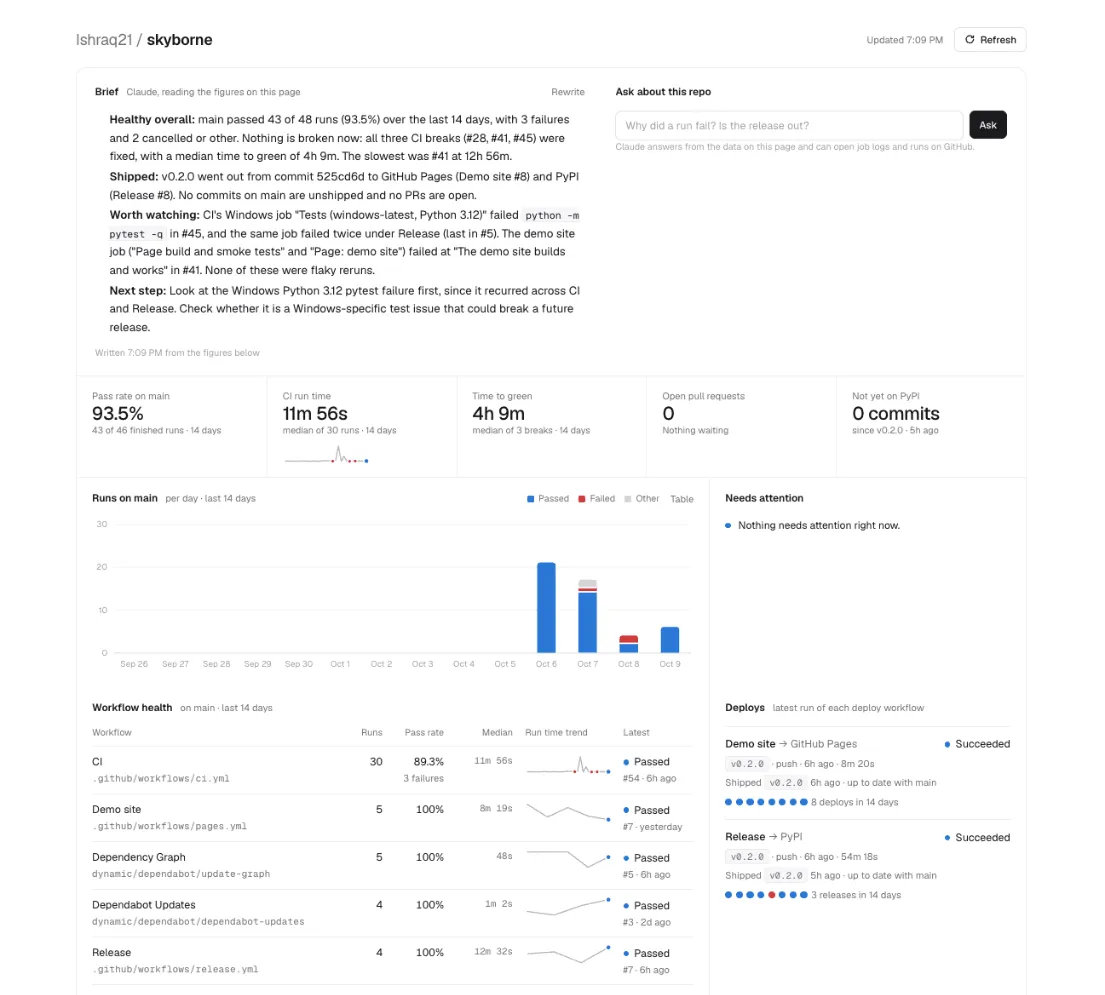Click the 'Release → PyPI' deploy heading
The width and height of the screenshot is (1105, 995).
point(763,837)
